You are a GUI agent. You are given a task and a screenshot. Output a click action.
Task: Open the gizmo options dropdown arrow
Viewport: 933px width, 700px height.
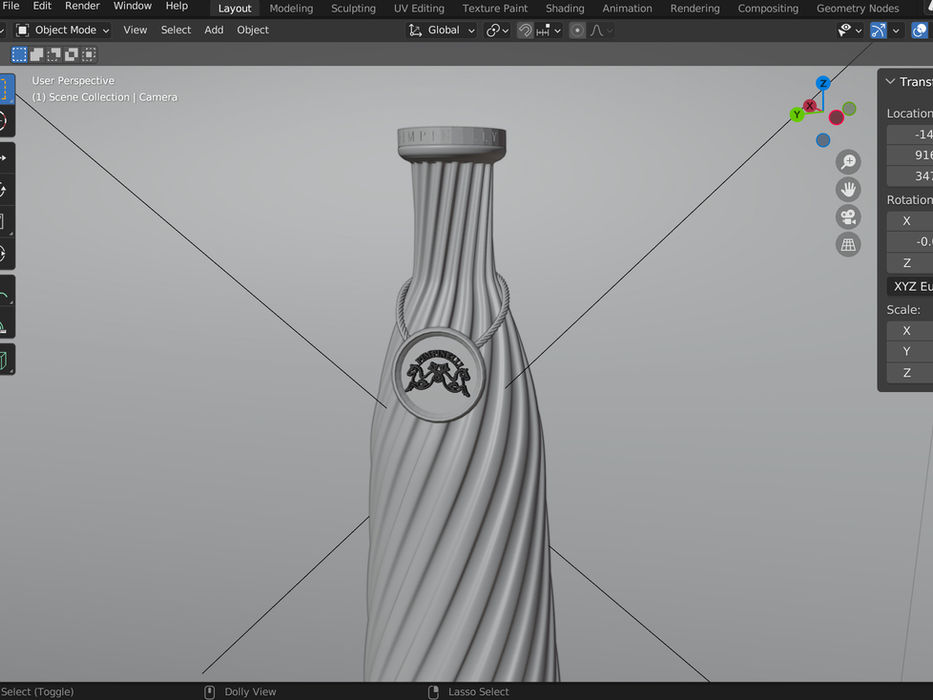pos(896,30)
